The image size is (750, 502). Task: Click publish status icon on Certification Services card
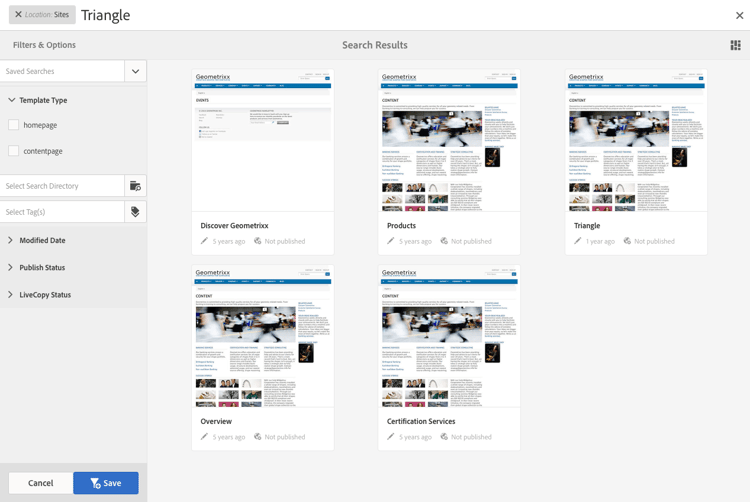click(444, 437)
